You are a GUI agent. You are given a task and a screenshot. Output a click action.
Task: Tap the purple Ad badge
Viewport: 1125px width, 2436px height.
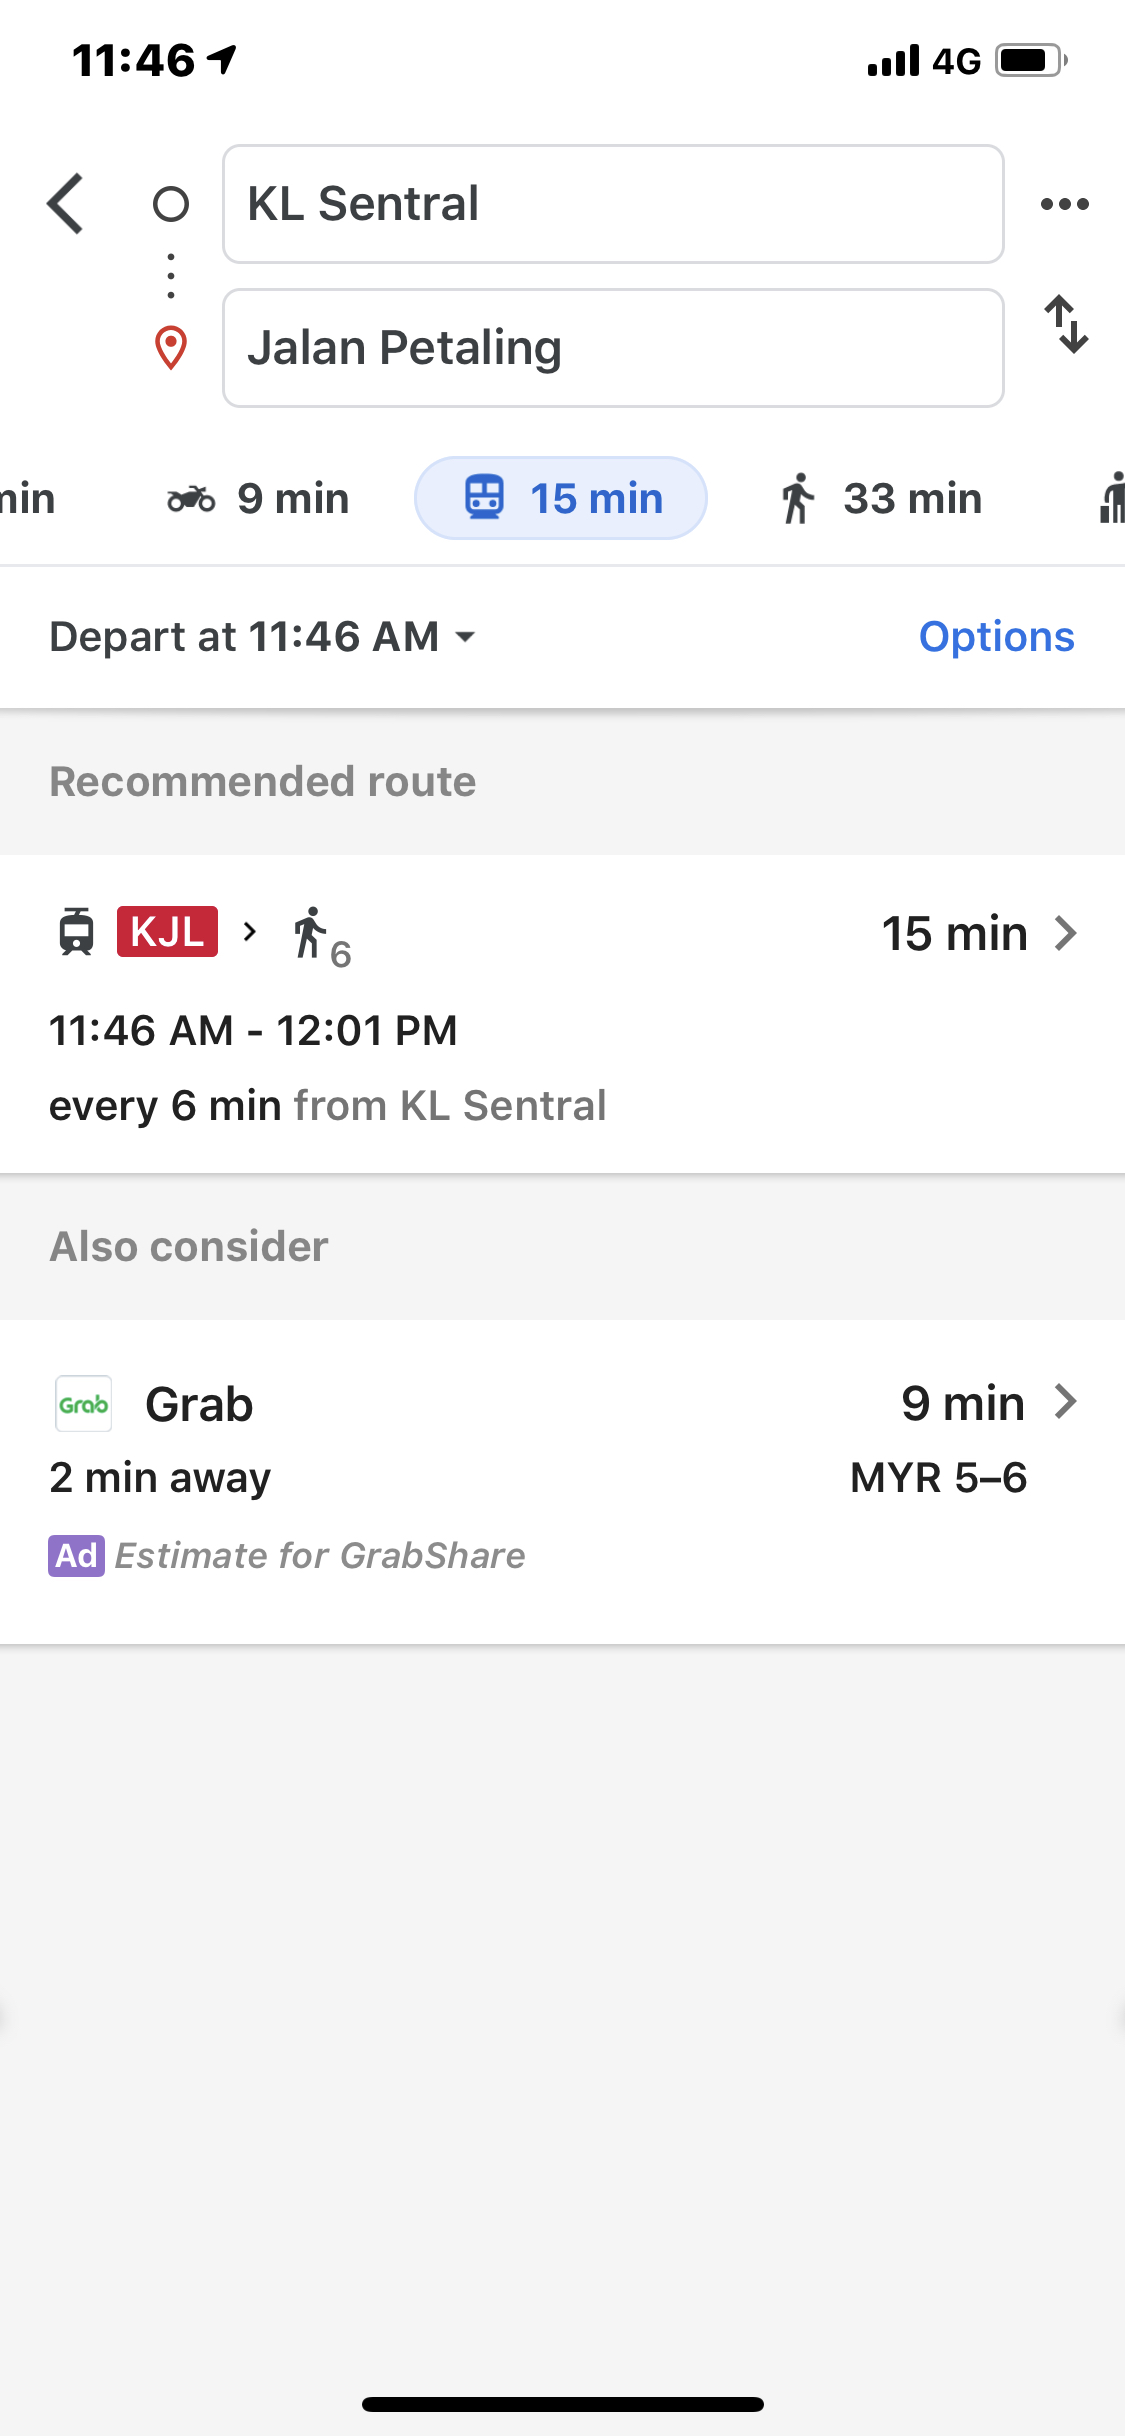pos(76,1556)
